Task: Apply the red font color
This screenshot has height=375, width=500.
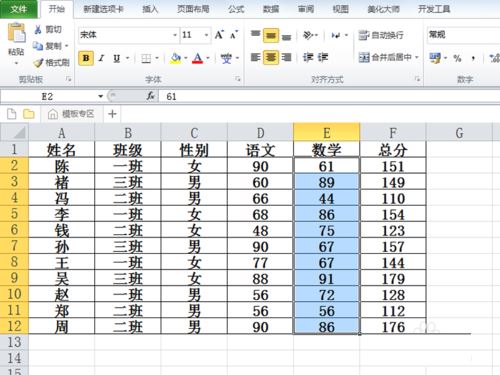Action: pyautogui.click(x=197, y=58)
